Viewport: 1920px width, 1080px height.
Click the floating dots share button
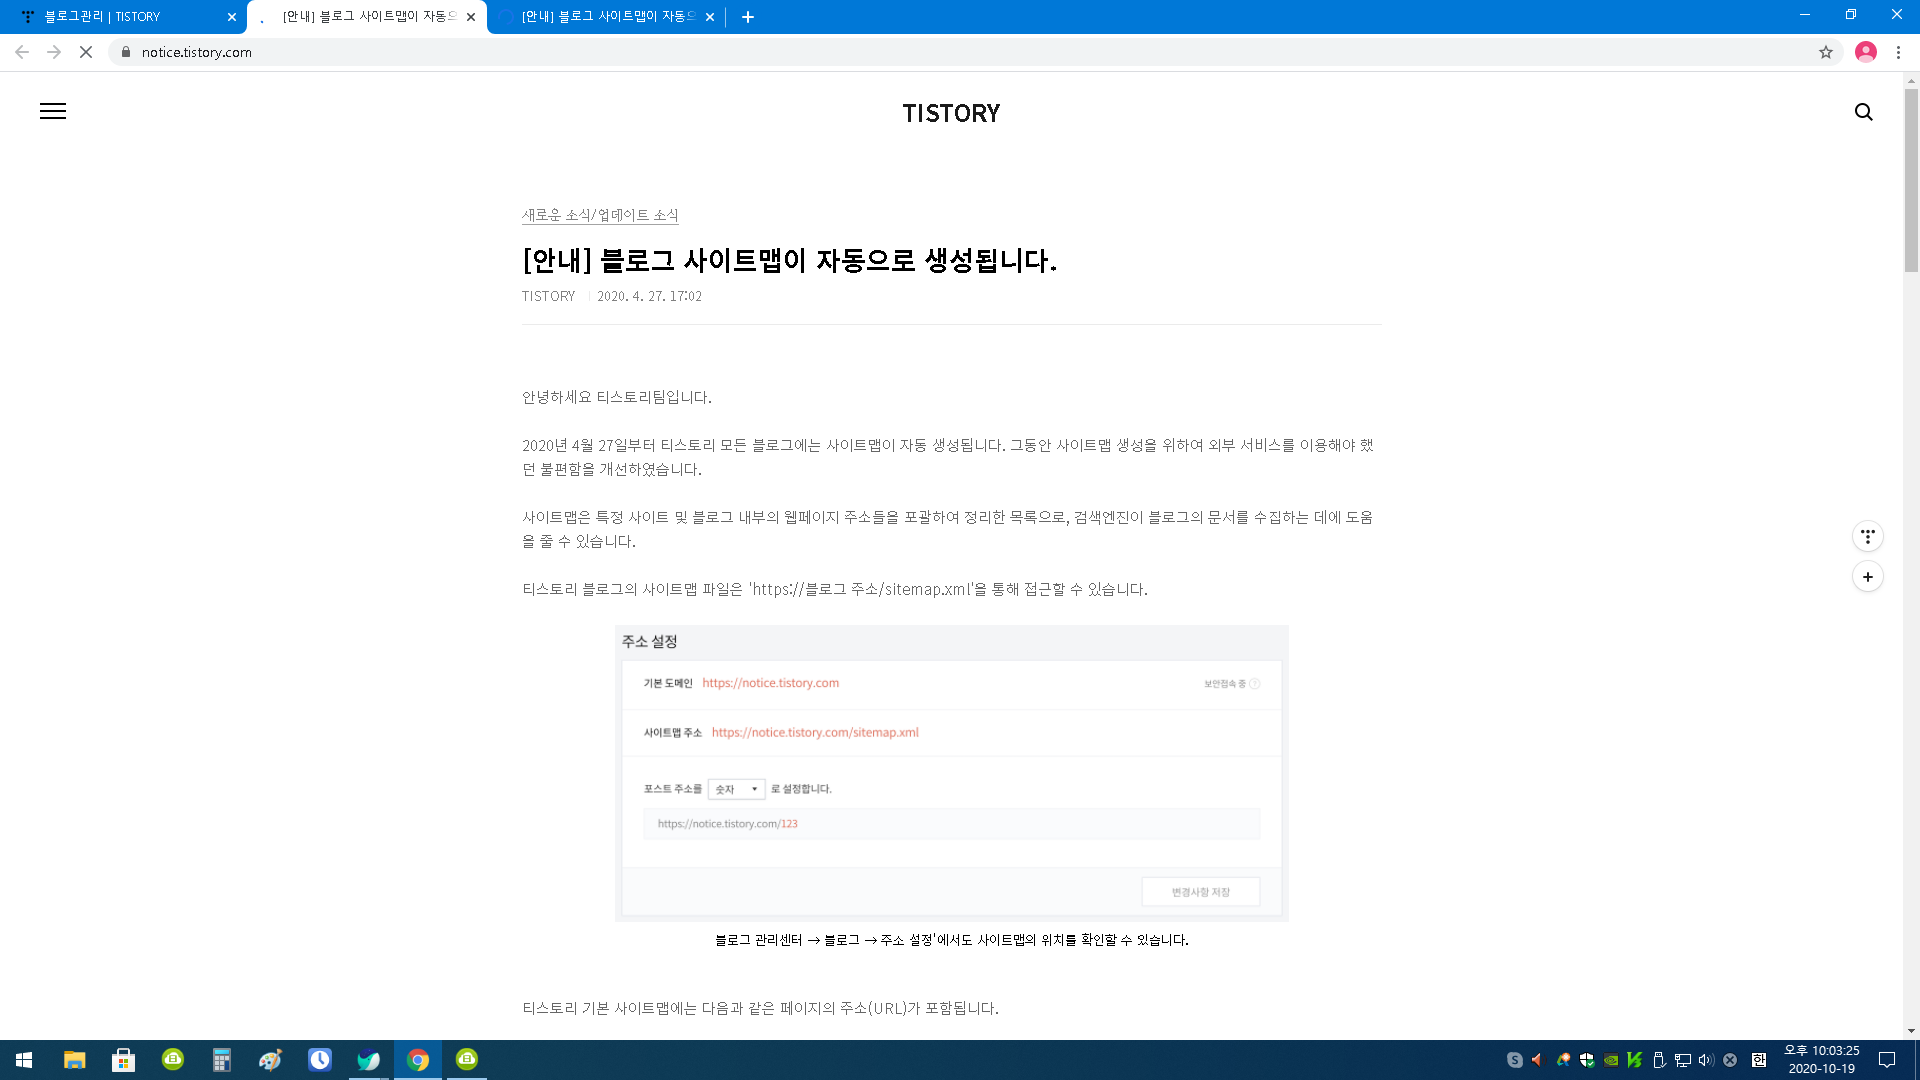tap(1867, 537)
